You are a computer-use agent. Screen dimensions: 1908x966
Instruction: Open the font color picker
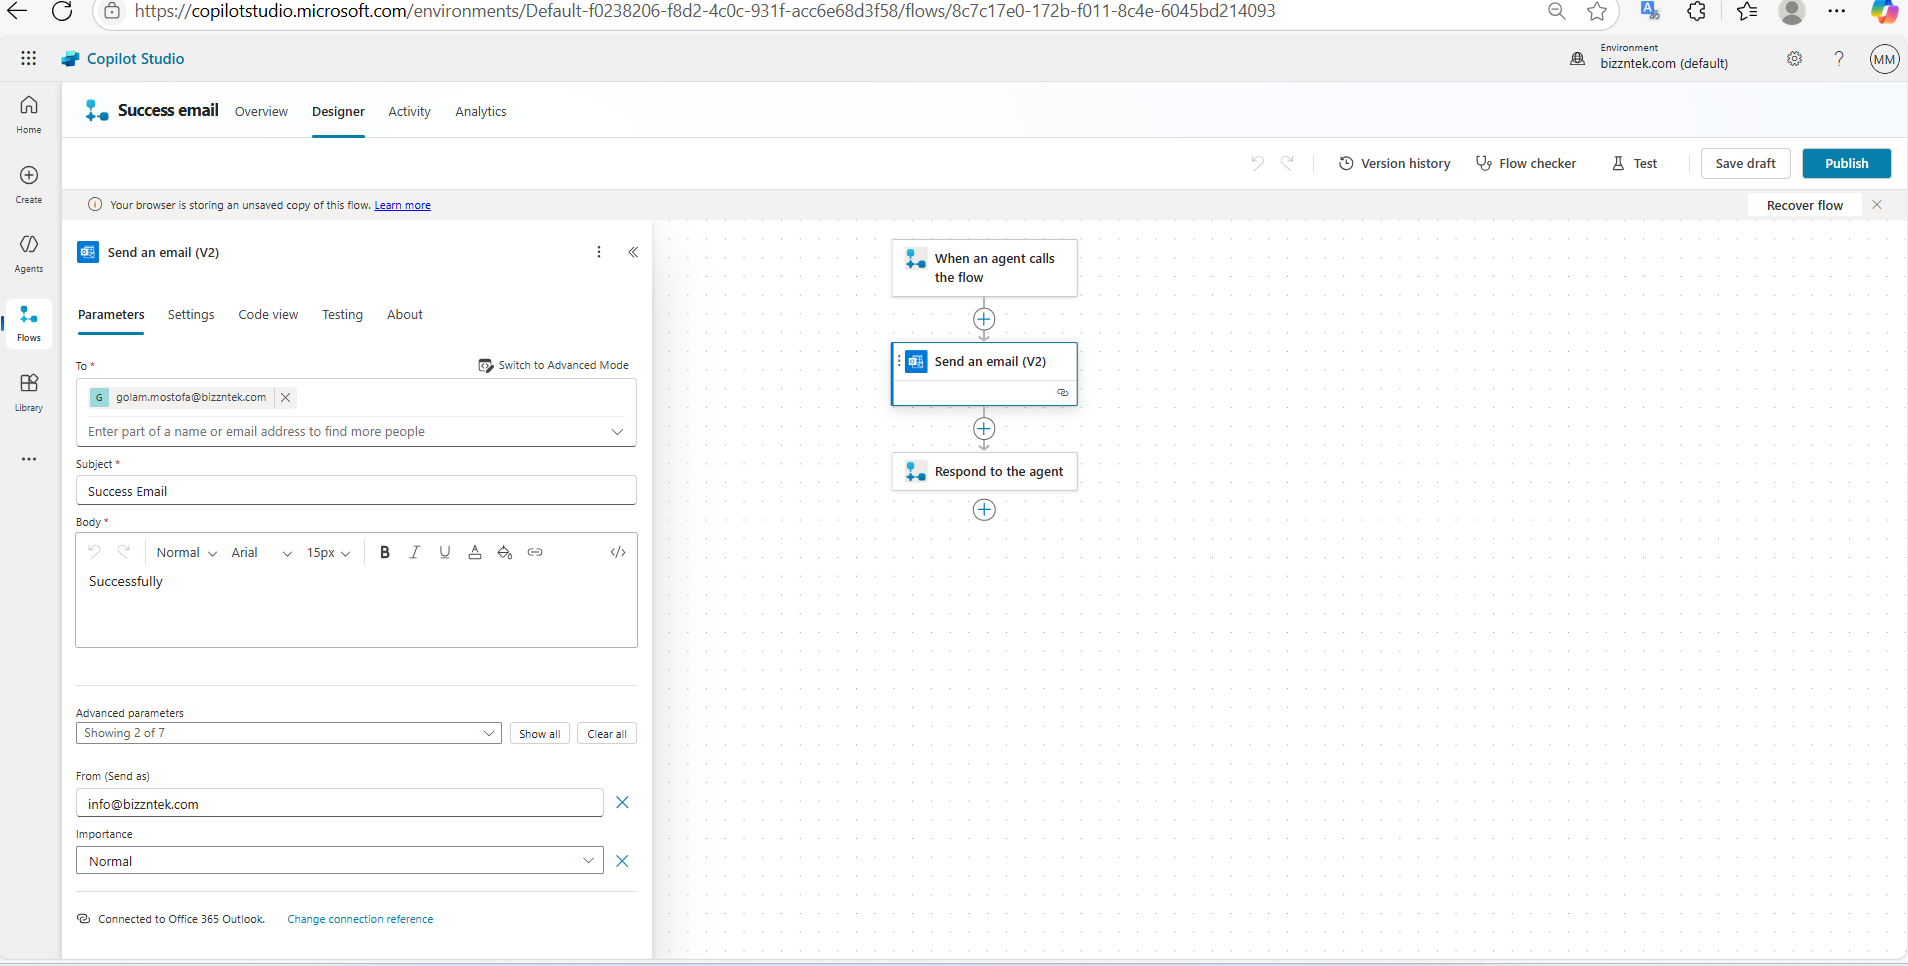[474, 551]
